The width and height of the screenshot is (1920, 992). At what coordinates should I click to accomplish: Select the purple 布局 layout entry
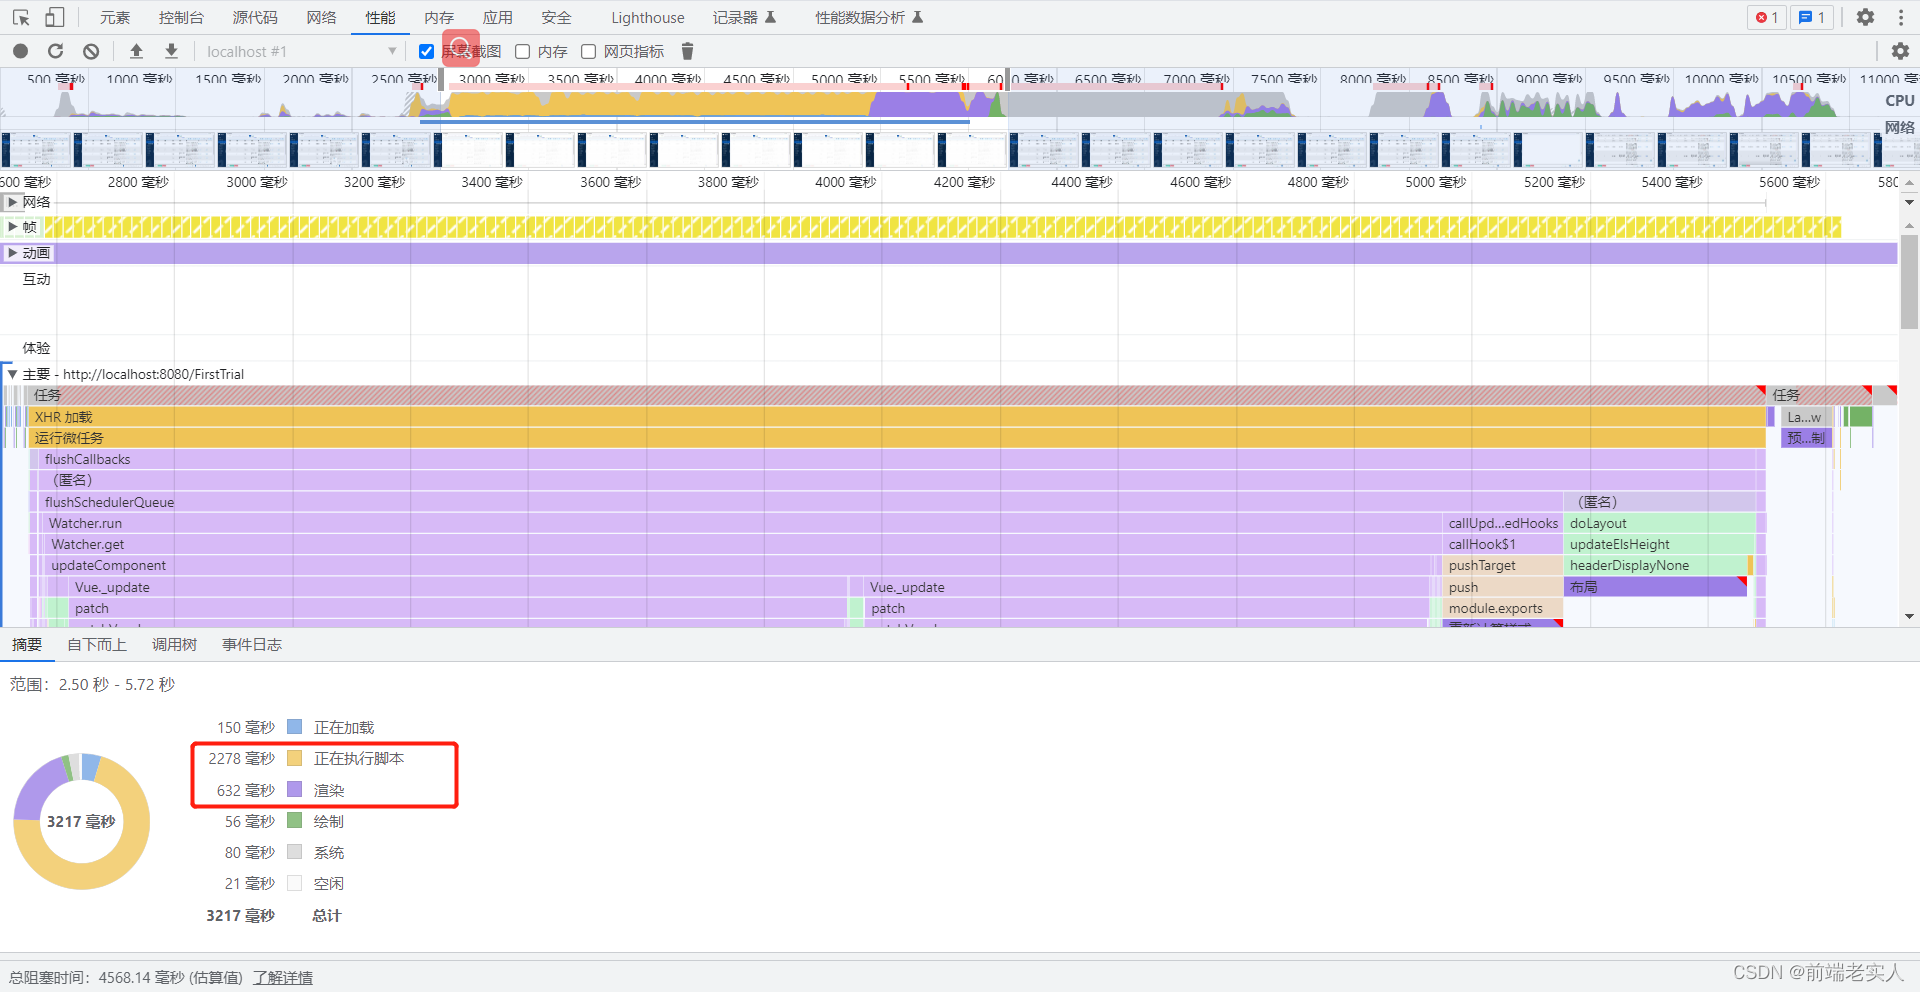1655,587
